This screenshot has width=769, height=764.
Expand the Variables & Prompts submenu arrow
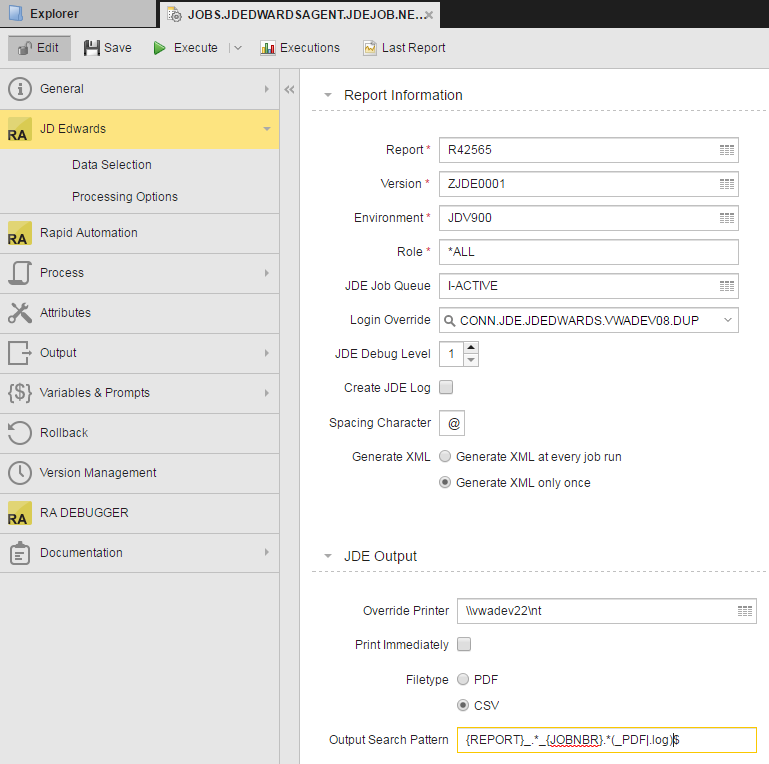click(x=267, y=393)
